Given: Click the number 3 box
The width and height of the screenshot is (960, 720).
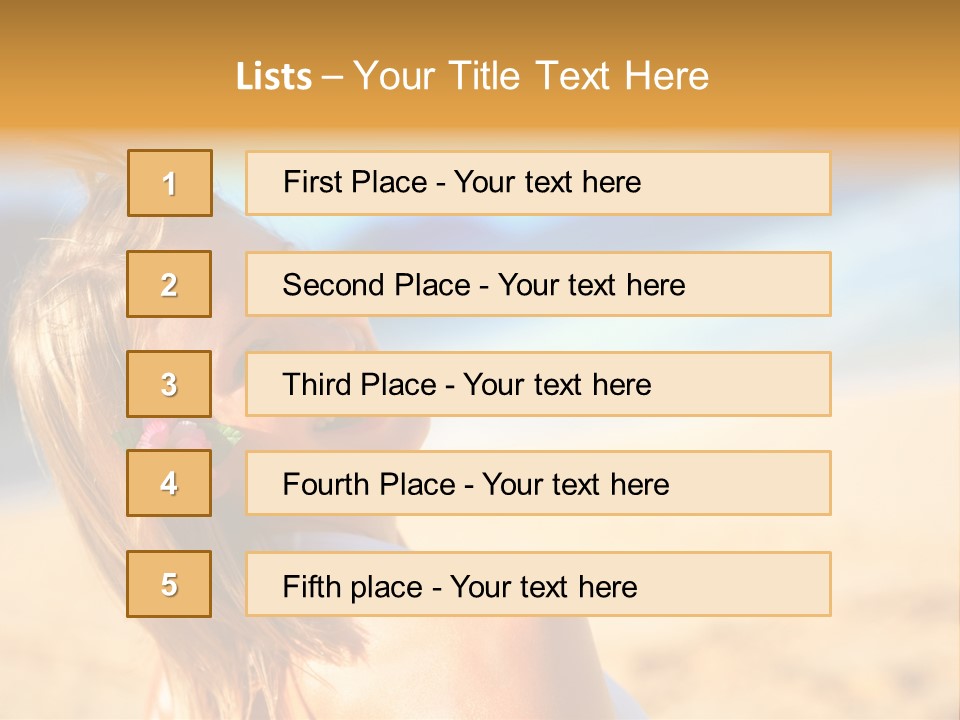Looking at the screenshot, I should [169, 384].
